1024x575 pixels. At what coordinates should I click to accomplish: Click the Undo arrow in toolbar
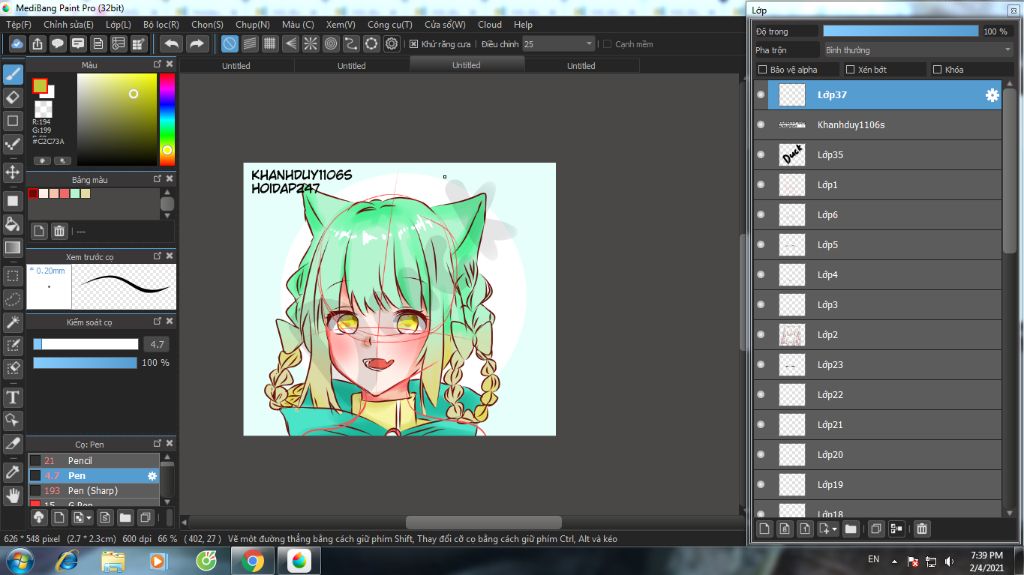click(x=171, y=44)
